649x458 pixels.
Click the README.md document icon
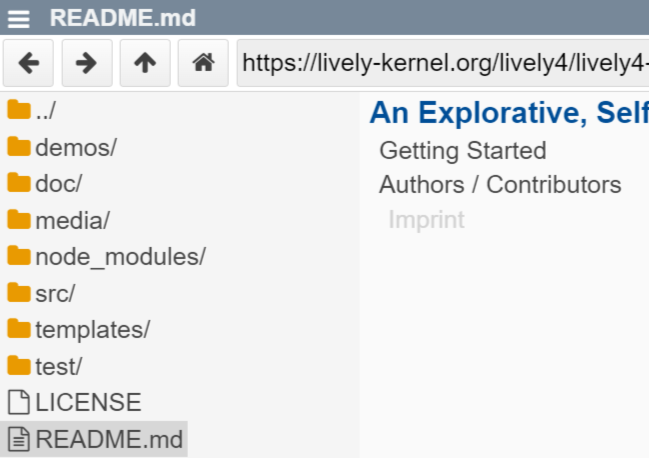click(18, 439)
